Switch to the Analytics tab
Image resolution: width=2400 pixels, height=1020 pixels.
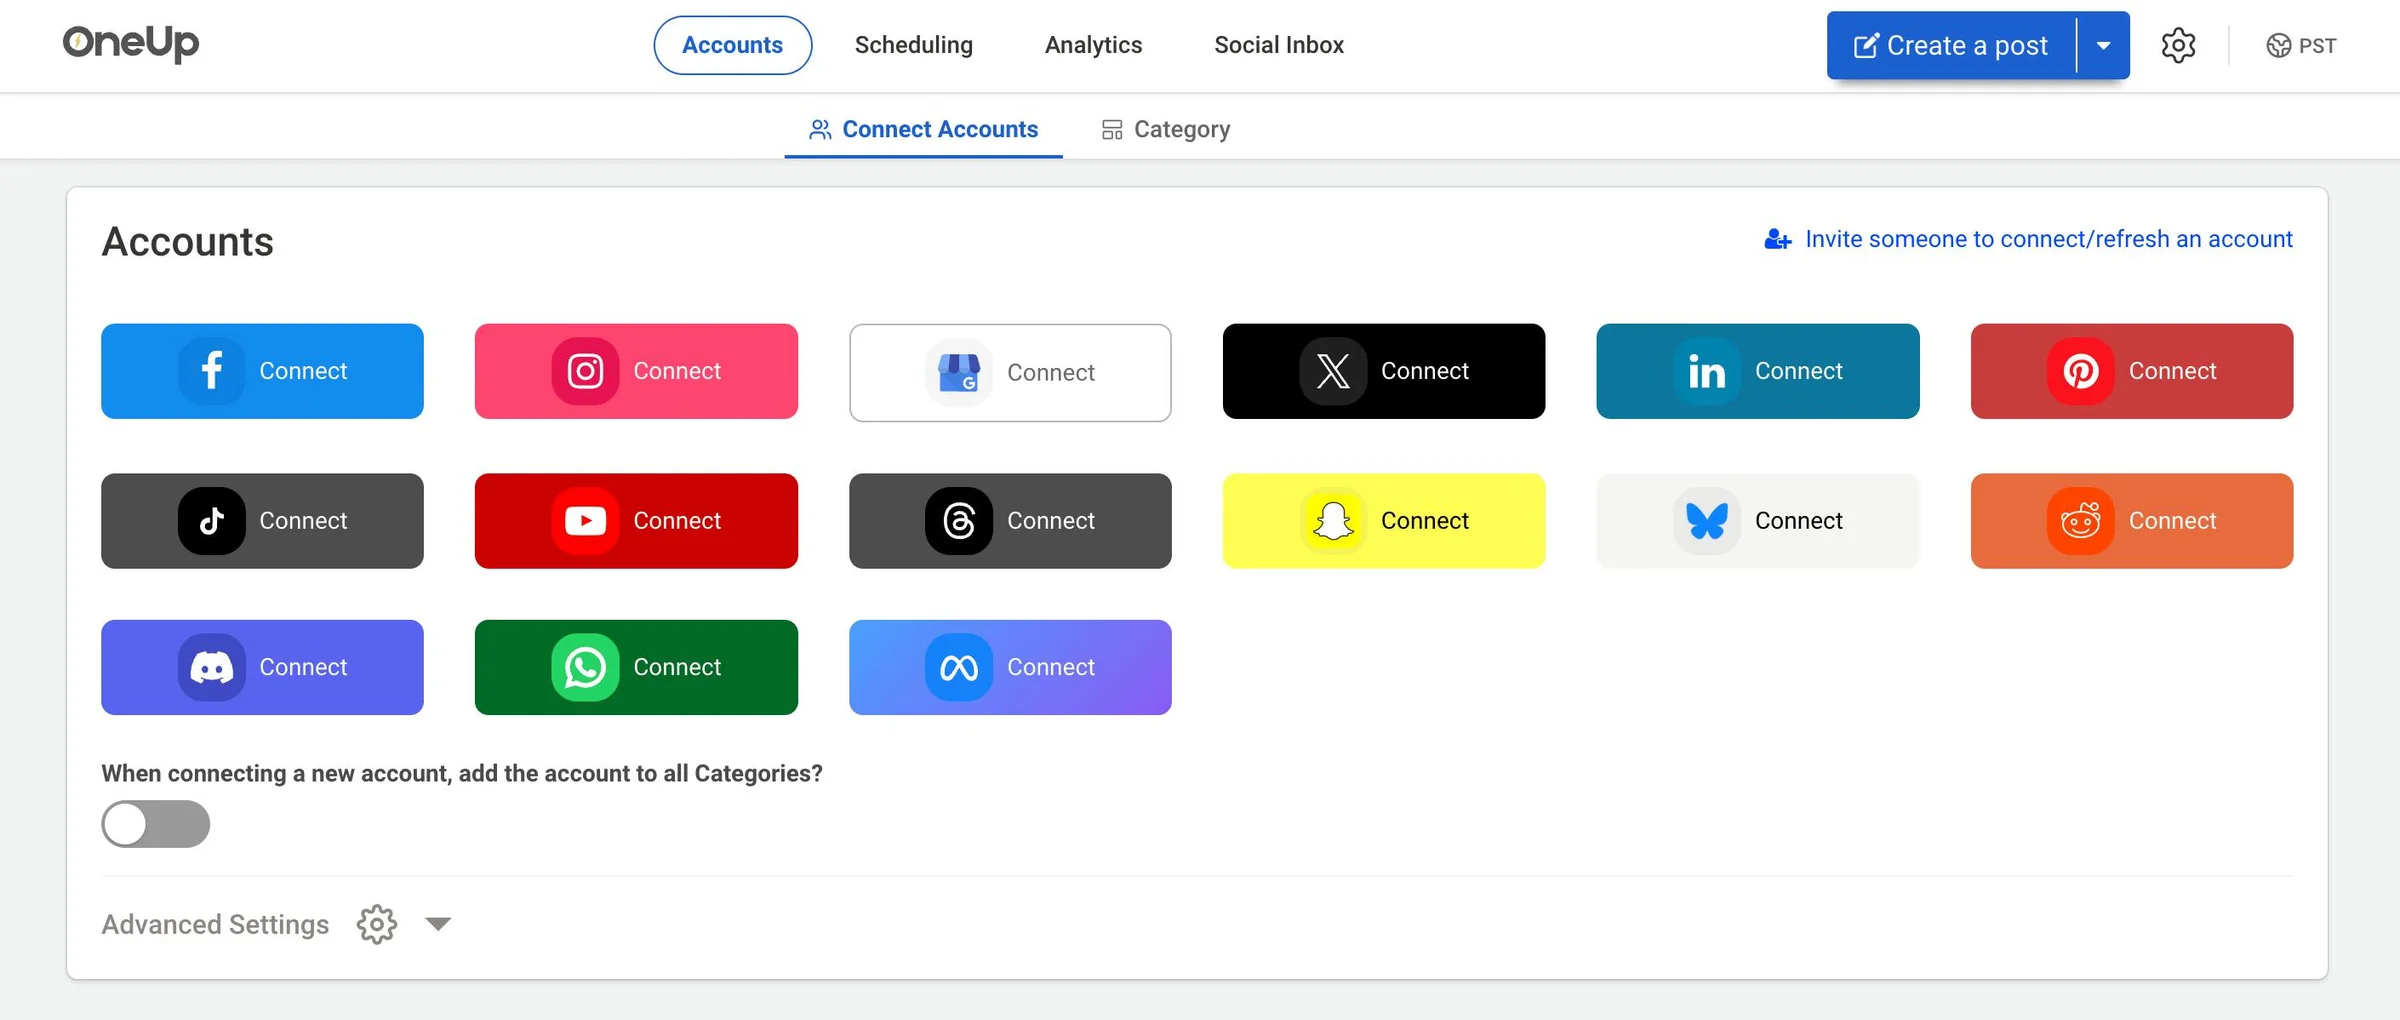[1093, 45]
